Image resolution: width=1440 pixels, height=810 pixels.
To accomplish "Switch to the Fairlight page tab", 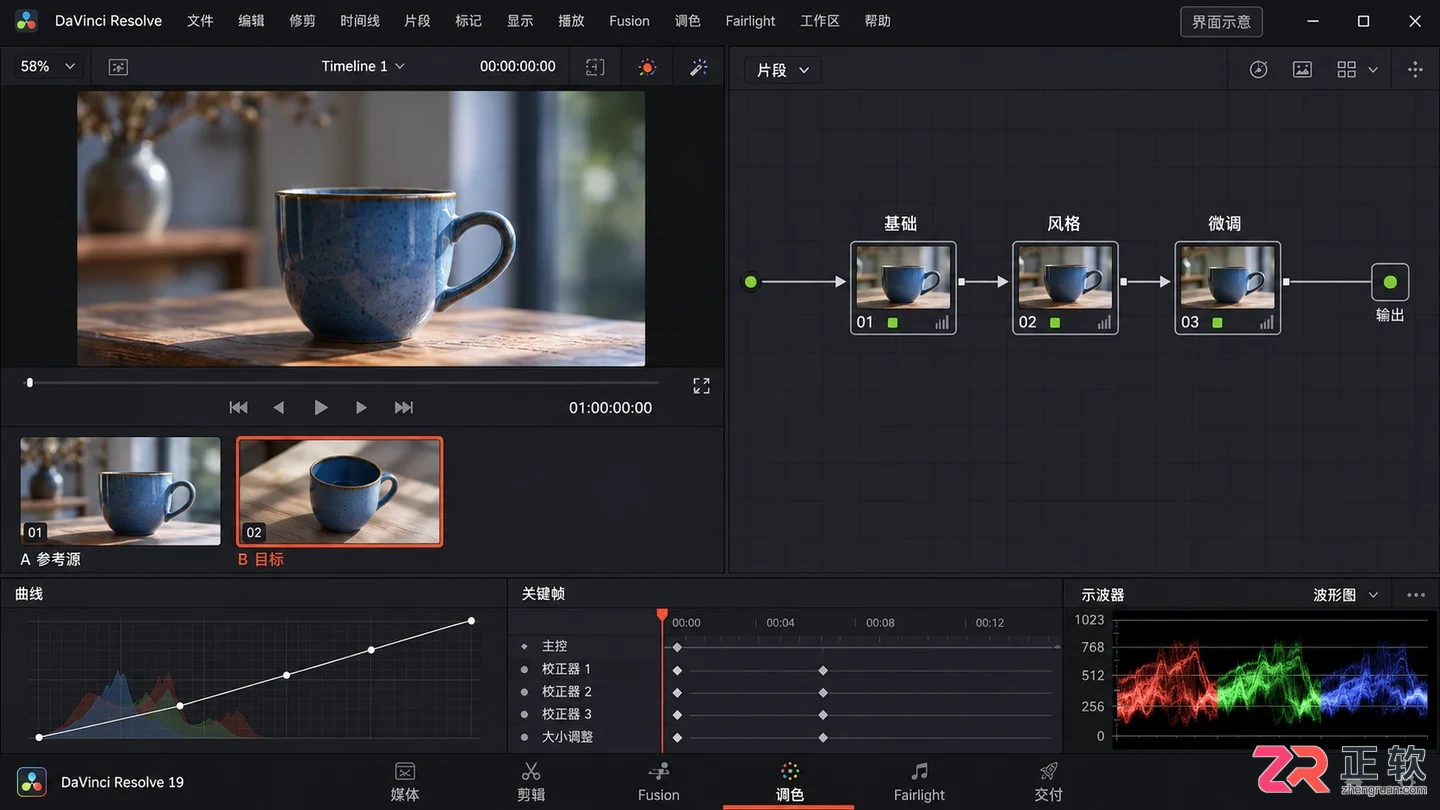I will point(919,782).
